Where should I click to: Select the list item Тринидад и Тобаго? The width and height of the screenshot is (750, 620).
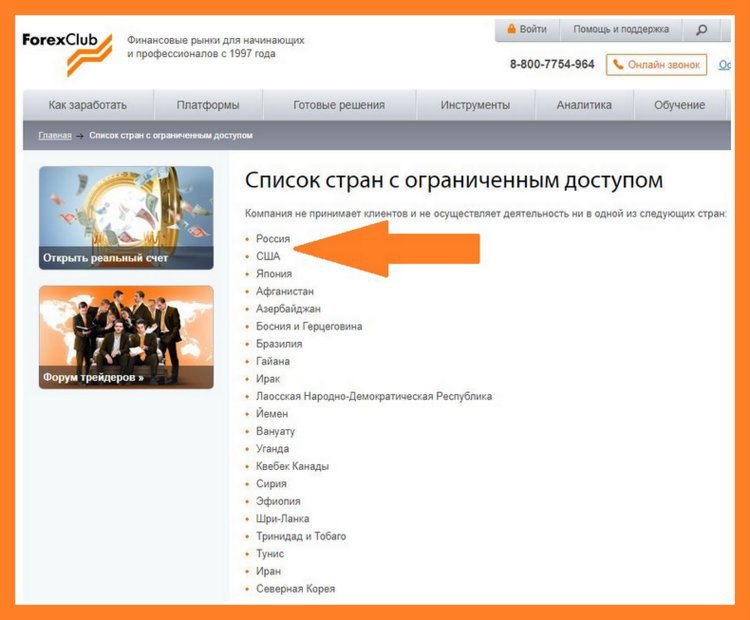coord(301,536)
